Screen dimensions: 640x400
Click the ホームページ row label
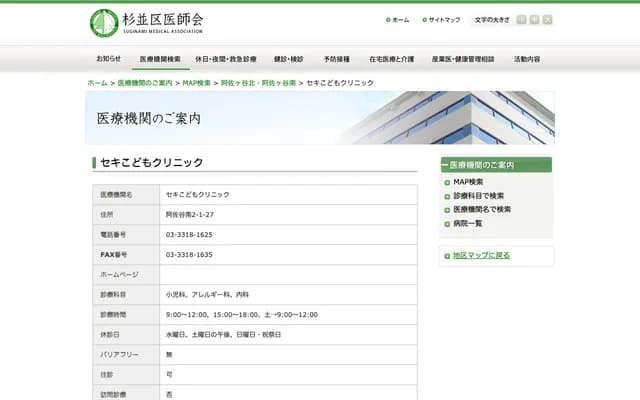pos(120,275)
